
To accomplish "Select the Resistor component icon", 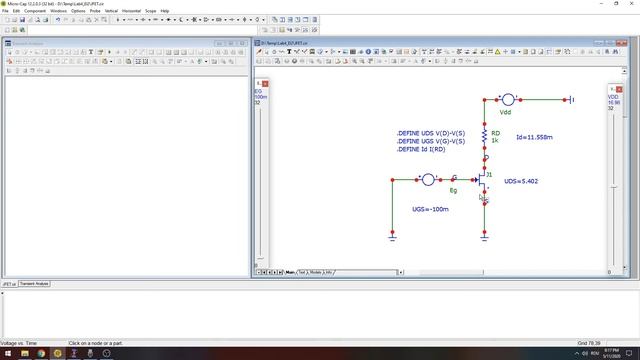I will [x=130, y=20].
